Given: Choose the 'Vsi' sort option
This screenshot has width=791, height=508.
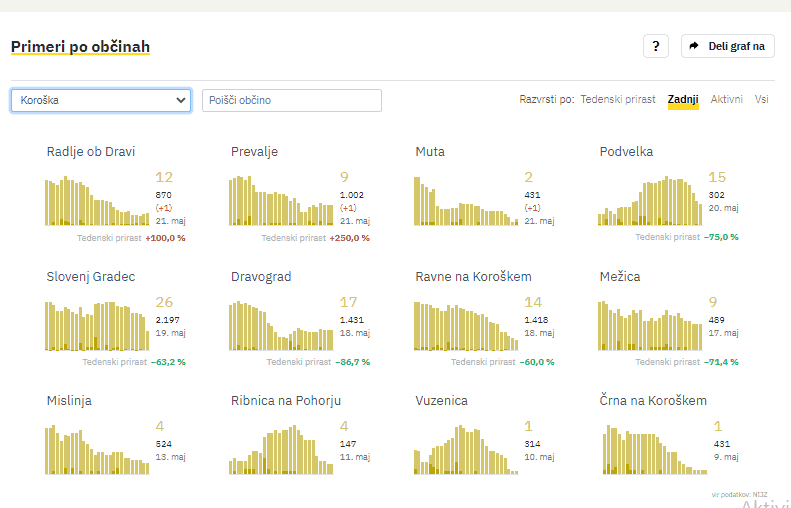Looking at the screenshot, I should tap(762, 100).
